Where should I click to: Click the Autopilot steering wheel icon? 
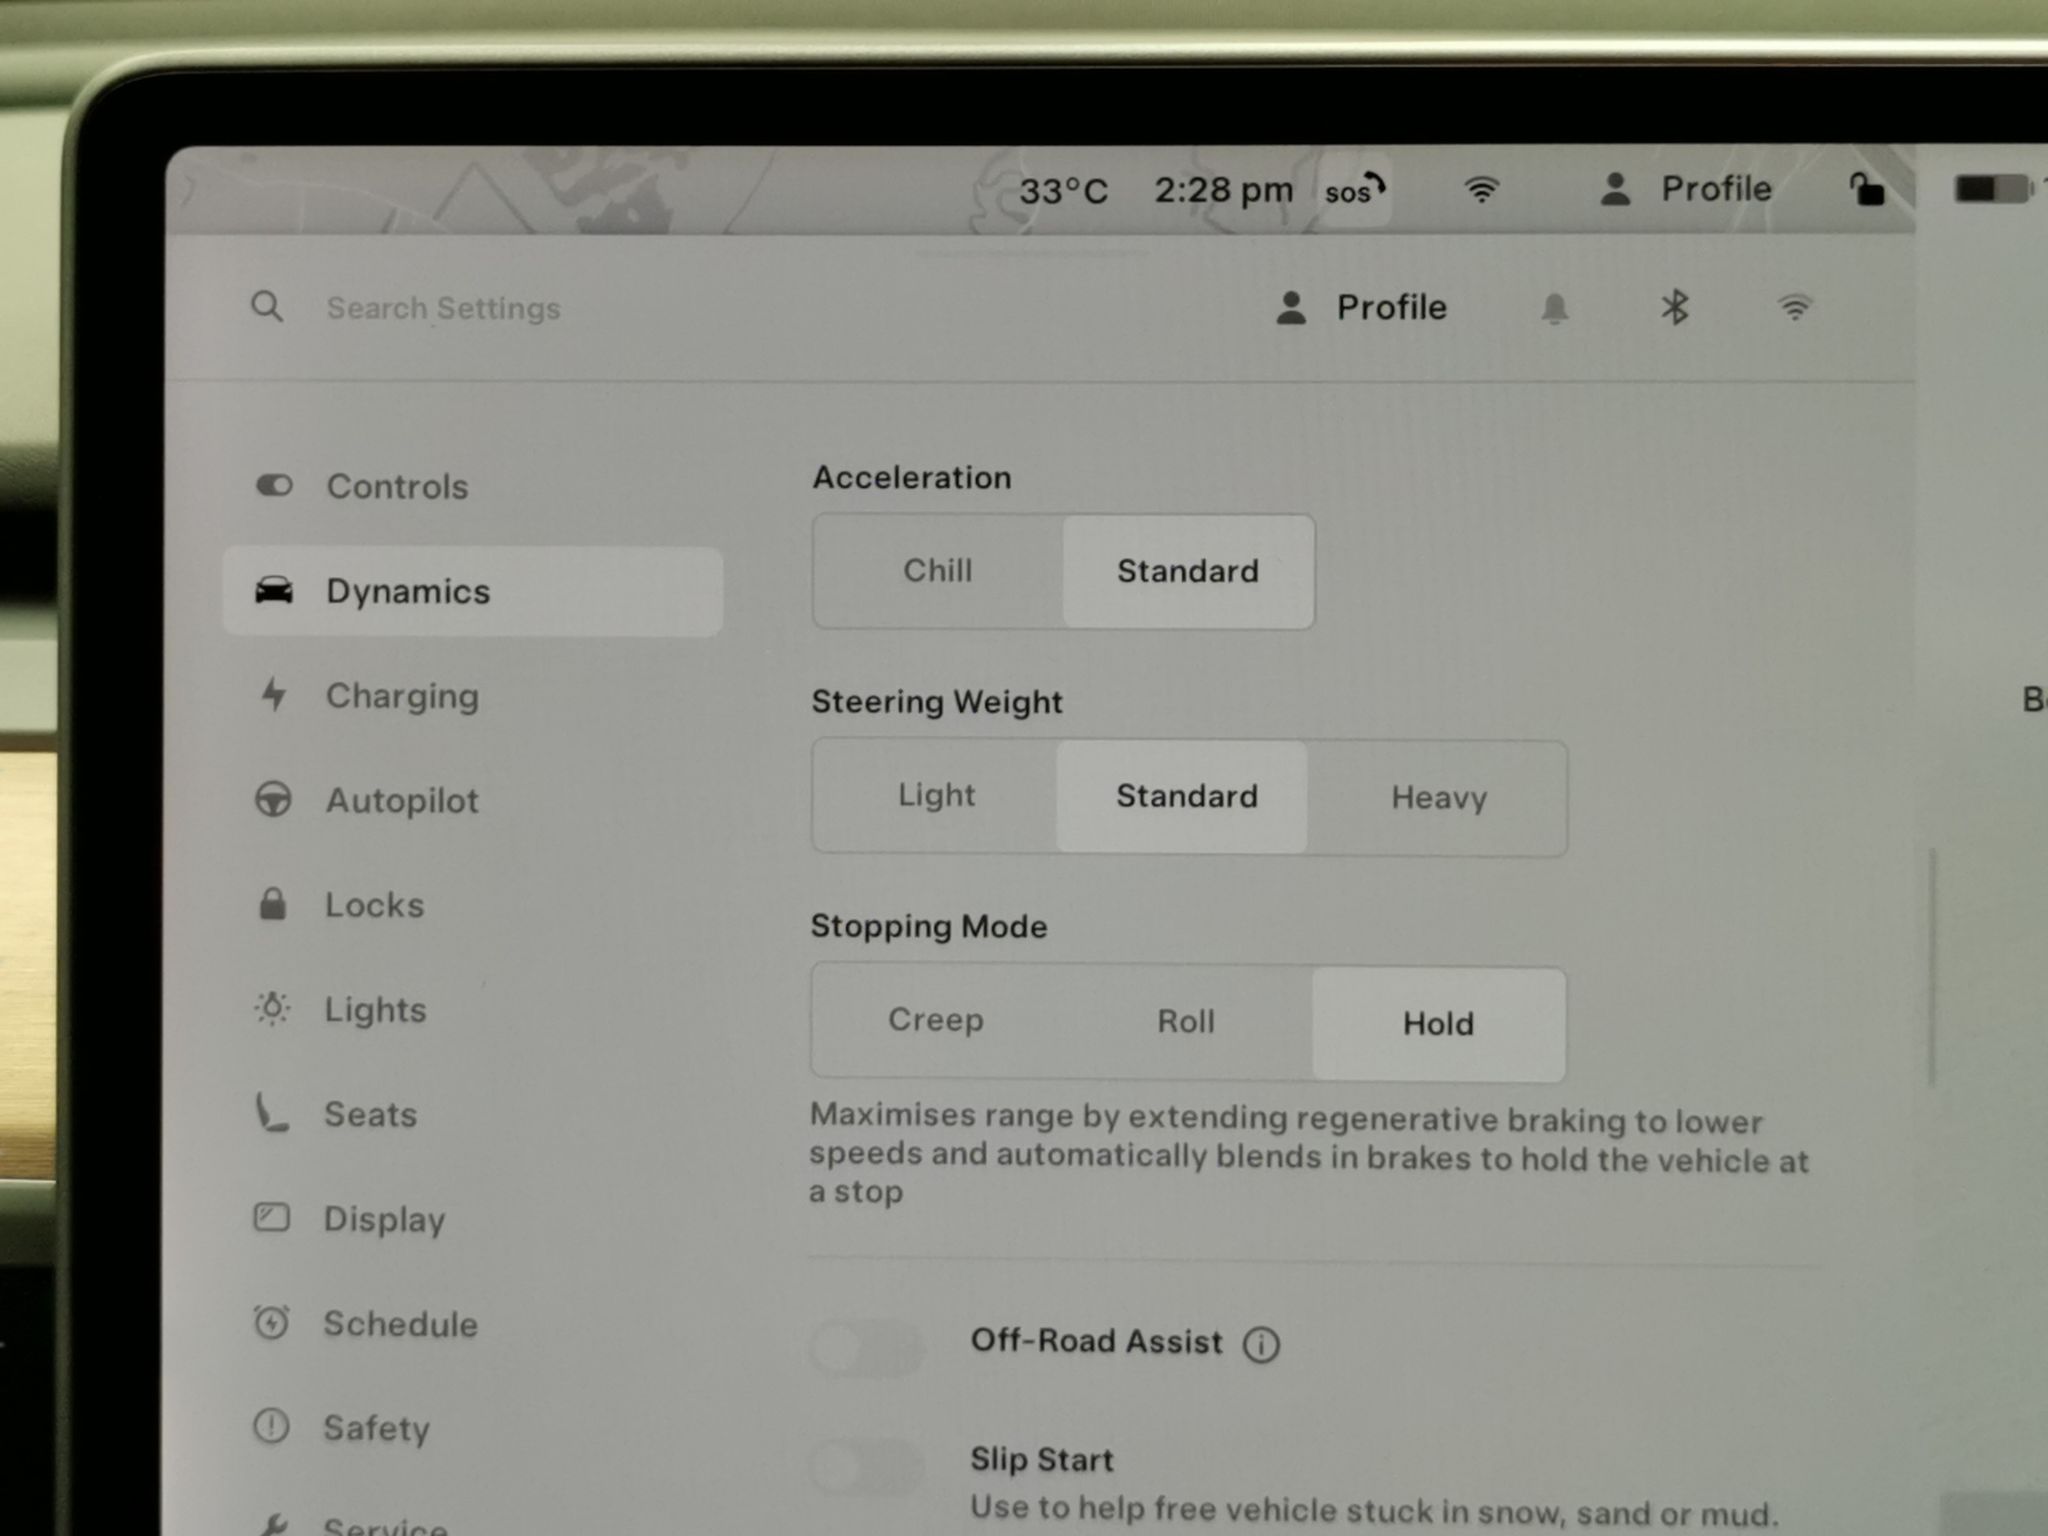(273, 799)
